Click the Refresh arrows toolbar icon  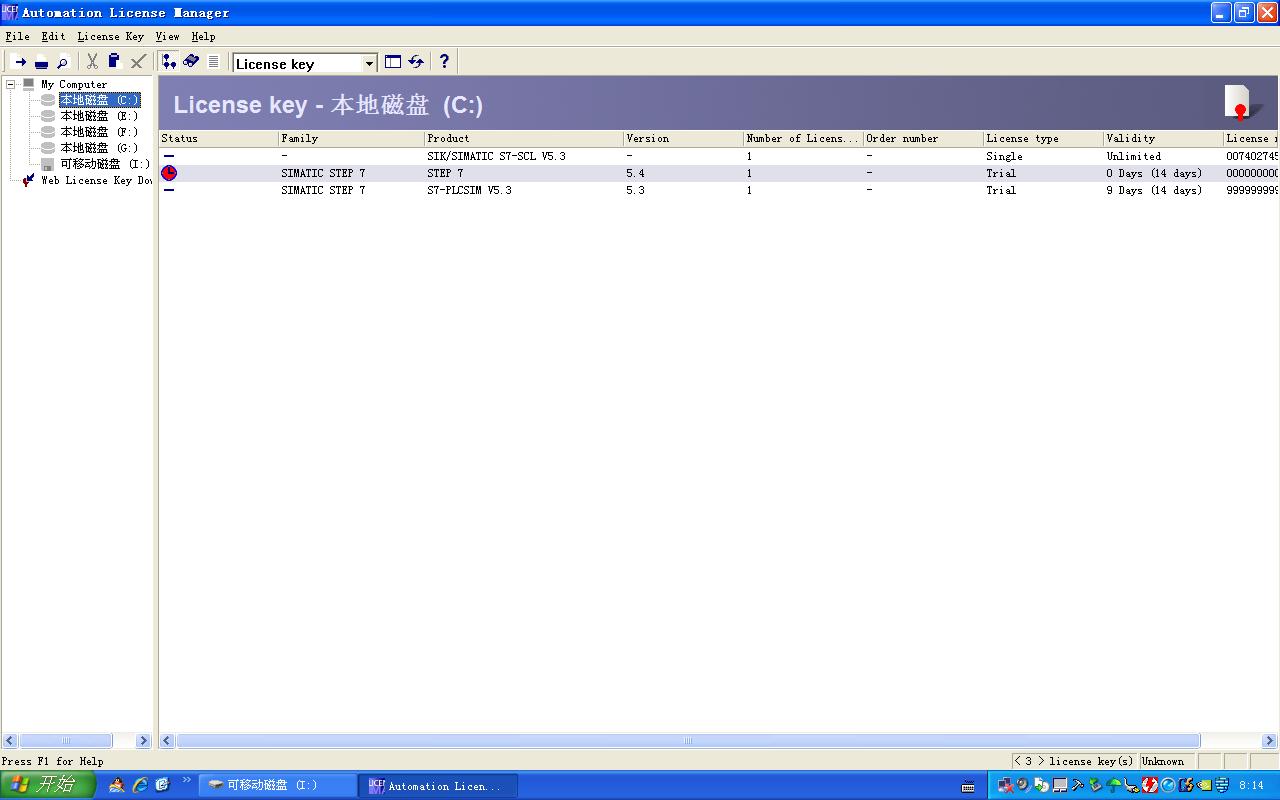point(416,62)
